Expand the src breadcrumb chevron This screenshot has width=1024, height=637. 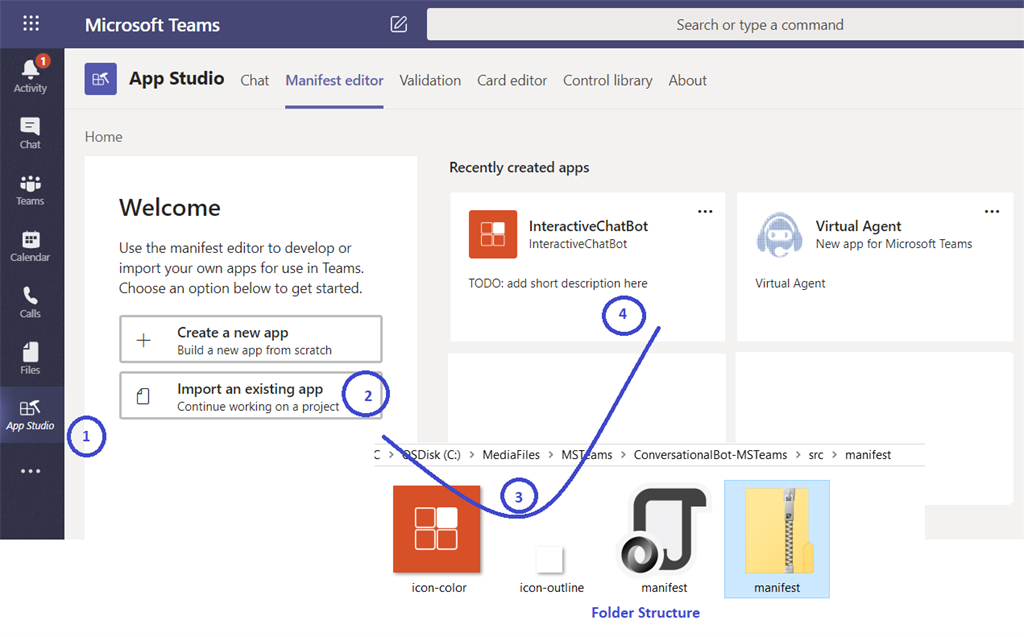(x=834, y=455)
